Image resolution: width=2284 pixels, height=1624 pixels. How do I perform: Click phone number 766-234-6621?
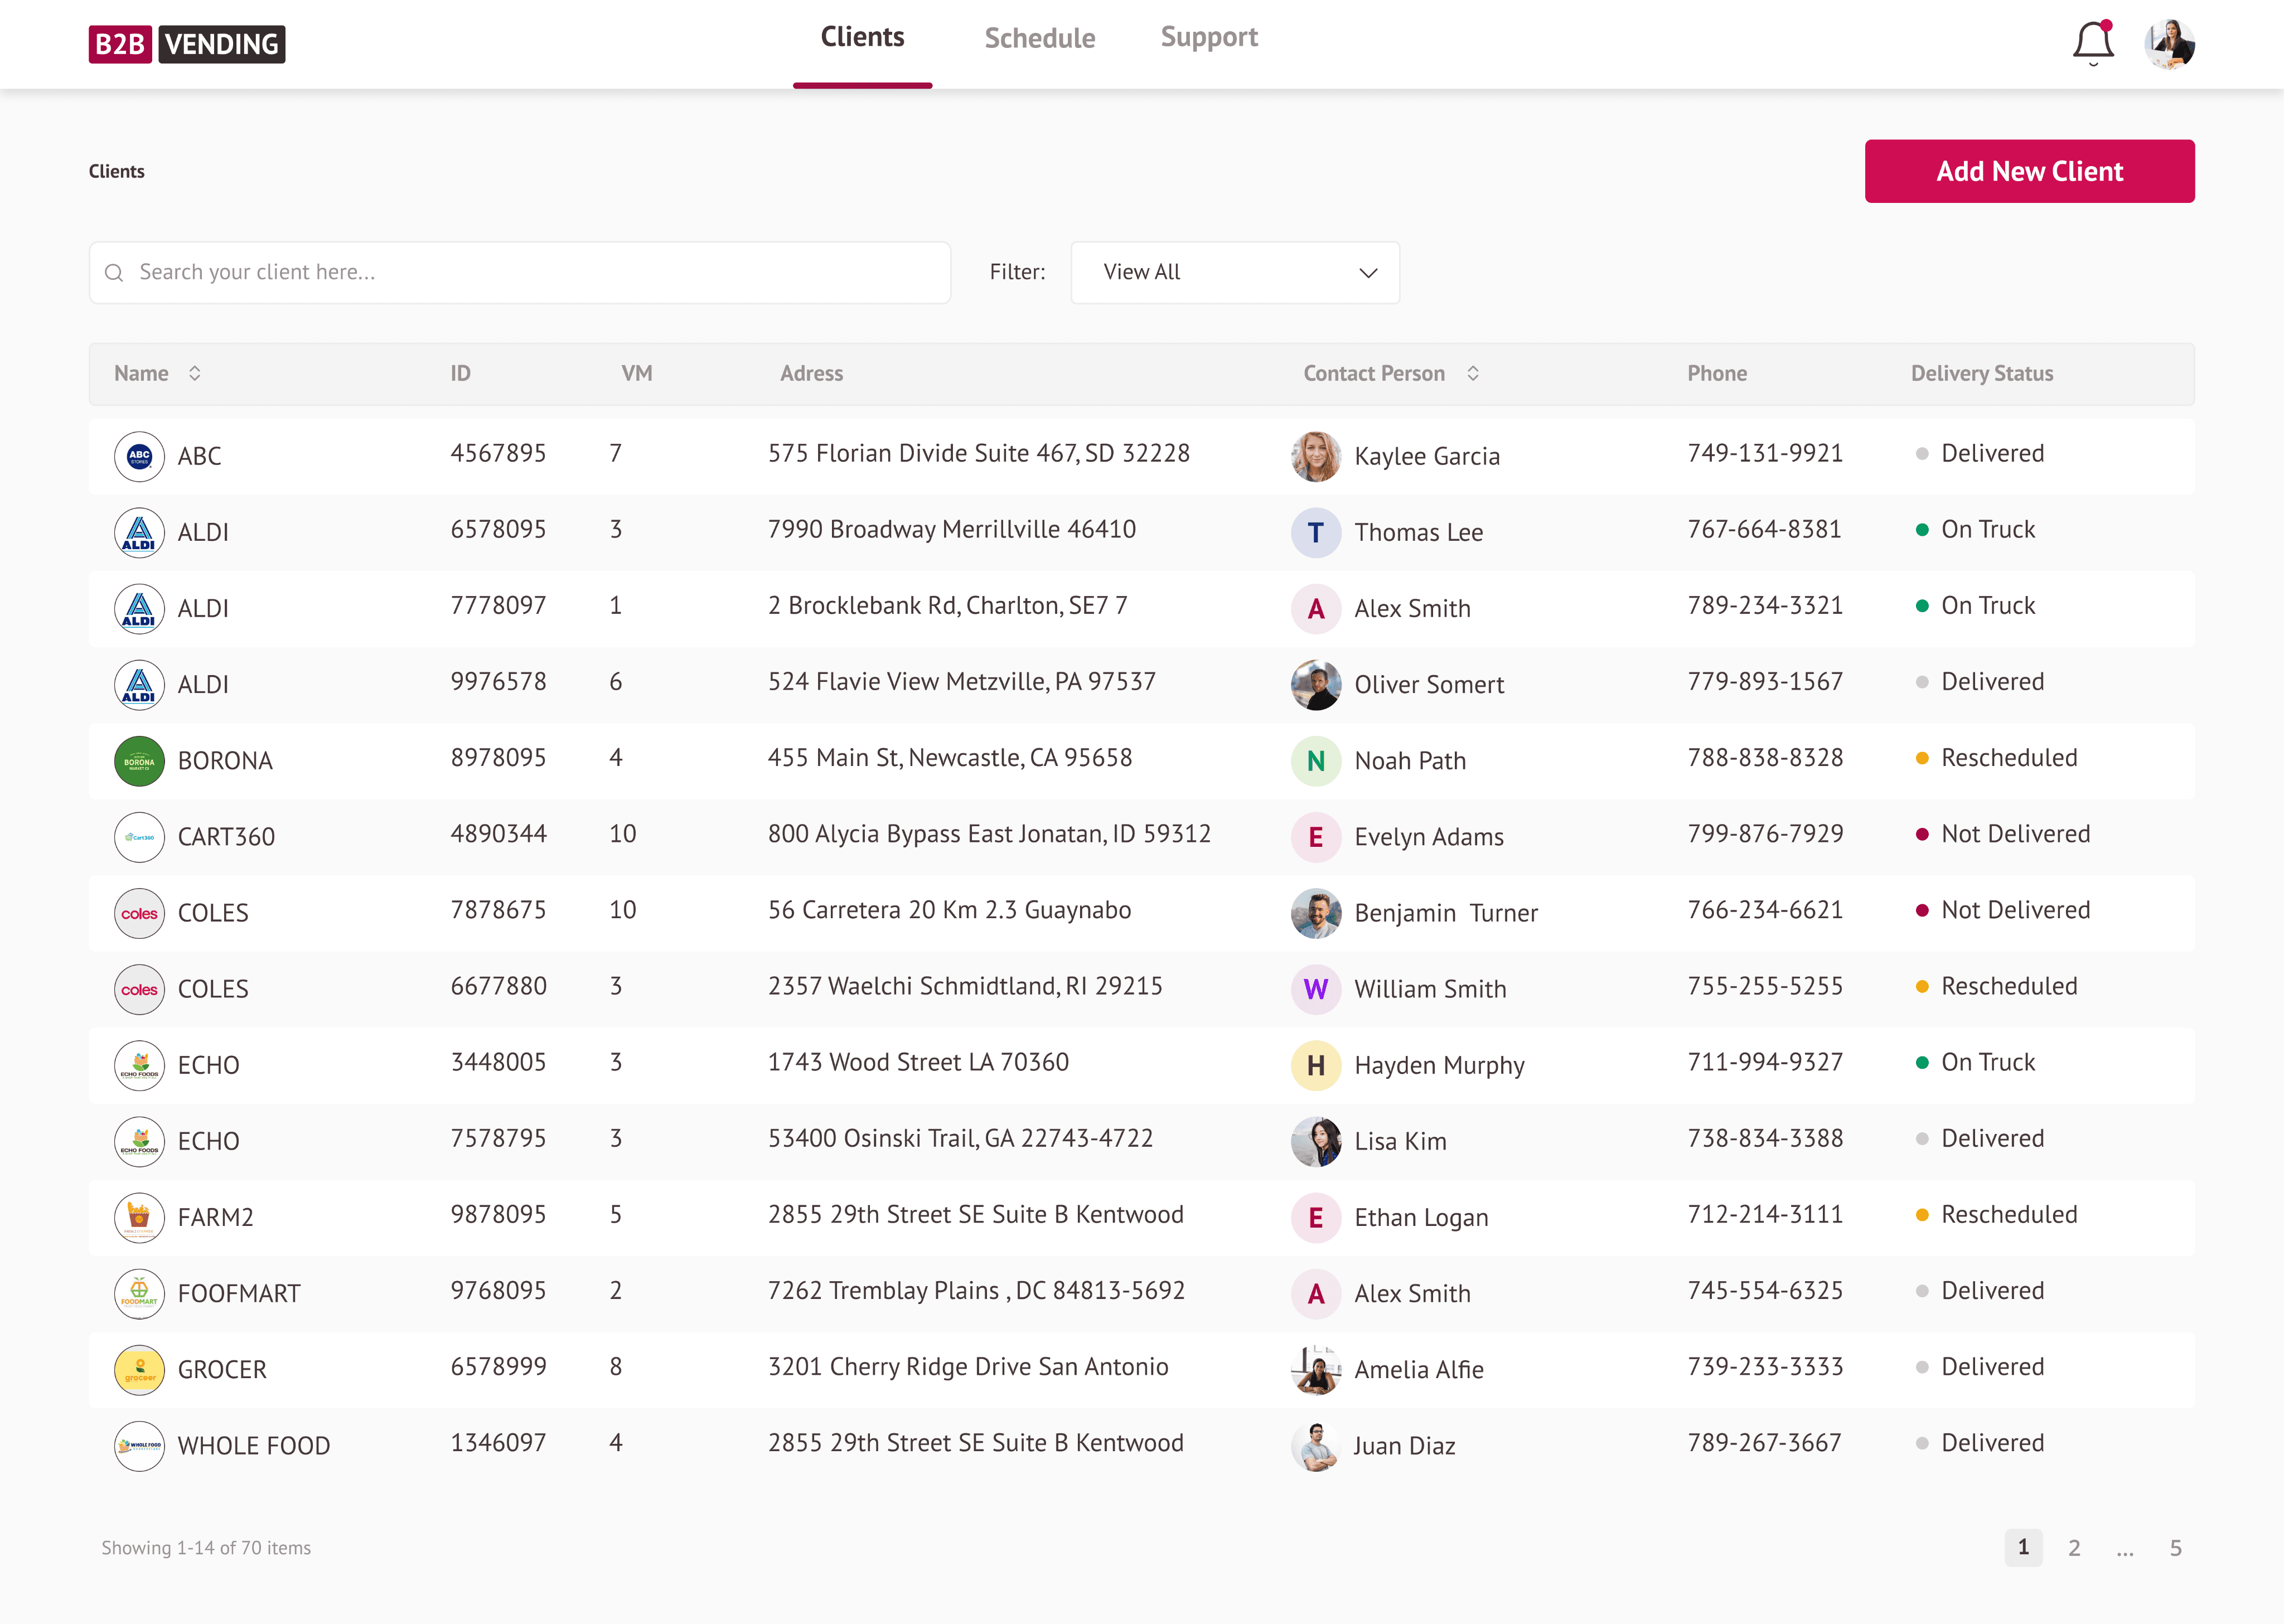[x=1765, y=910]
